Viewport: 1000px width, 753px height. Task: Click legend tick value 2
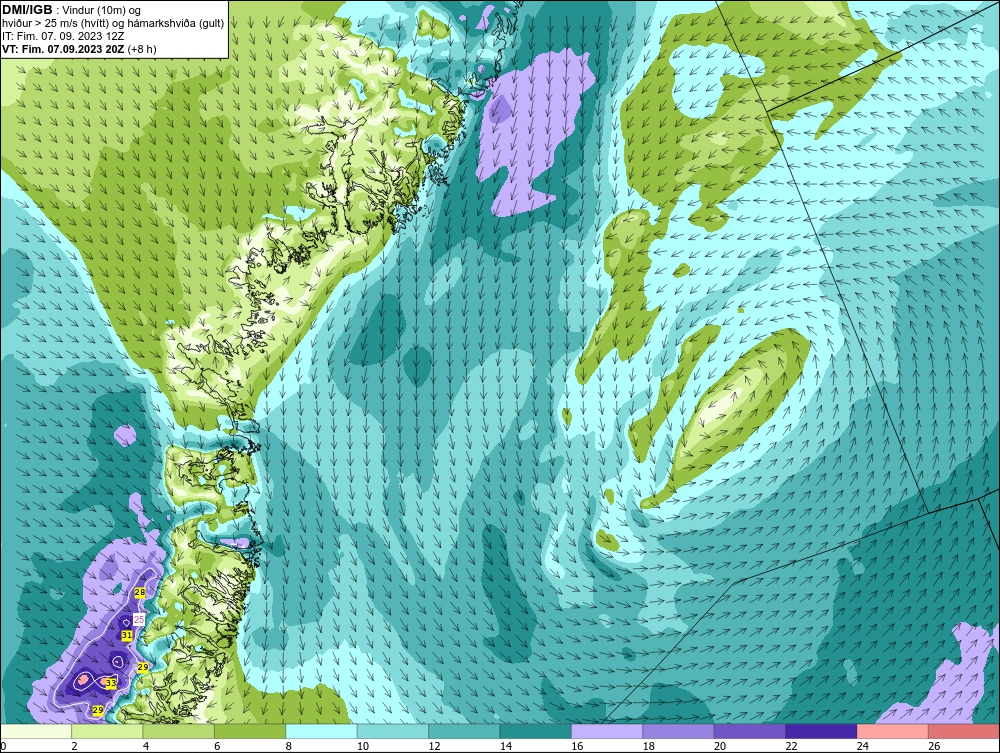(x=75, y=746)
